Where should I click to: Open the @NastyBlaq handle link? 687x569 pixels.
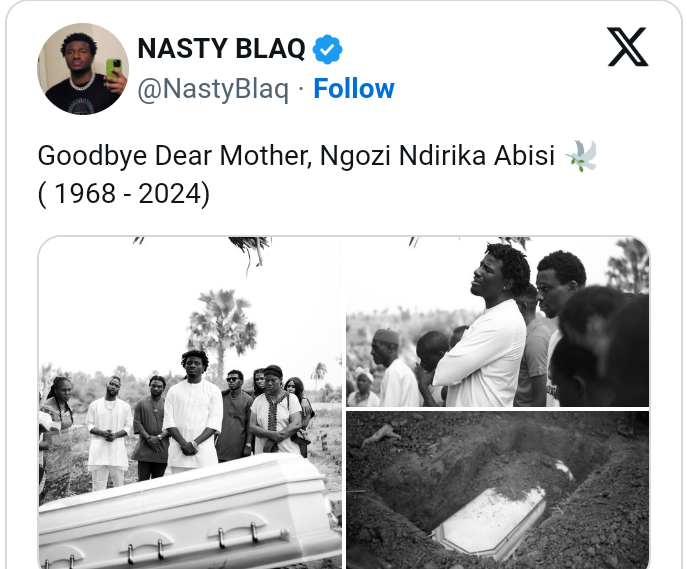pyautogui.click(x=212, y=89)
